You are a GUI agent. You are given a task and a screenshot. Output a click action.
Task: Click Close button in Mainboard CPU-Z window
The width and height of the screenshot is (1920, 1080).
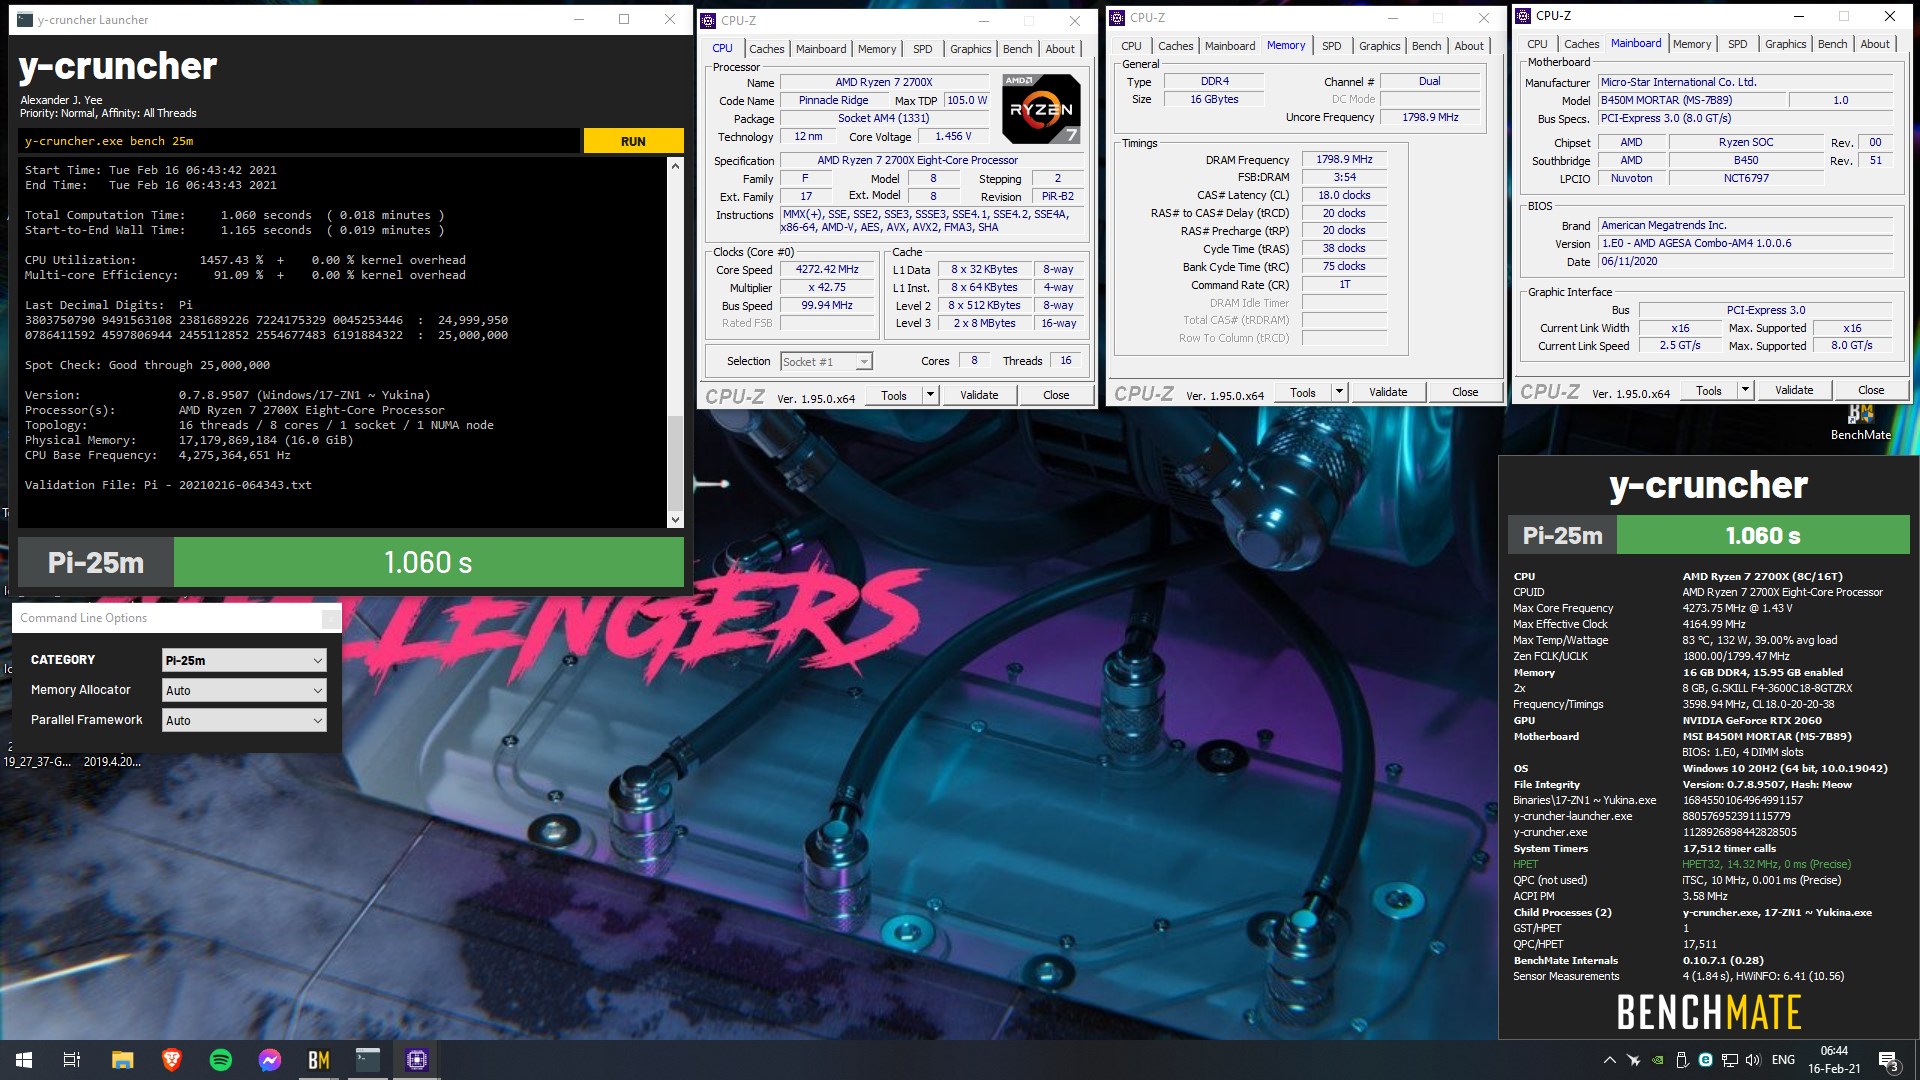(x=1871, y=390)
